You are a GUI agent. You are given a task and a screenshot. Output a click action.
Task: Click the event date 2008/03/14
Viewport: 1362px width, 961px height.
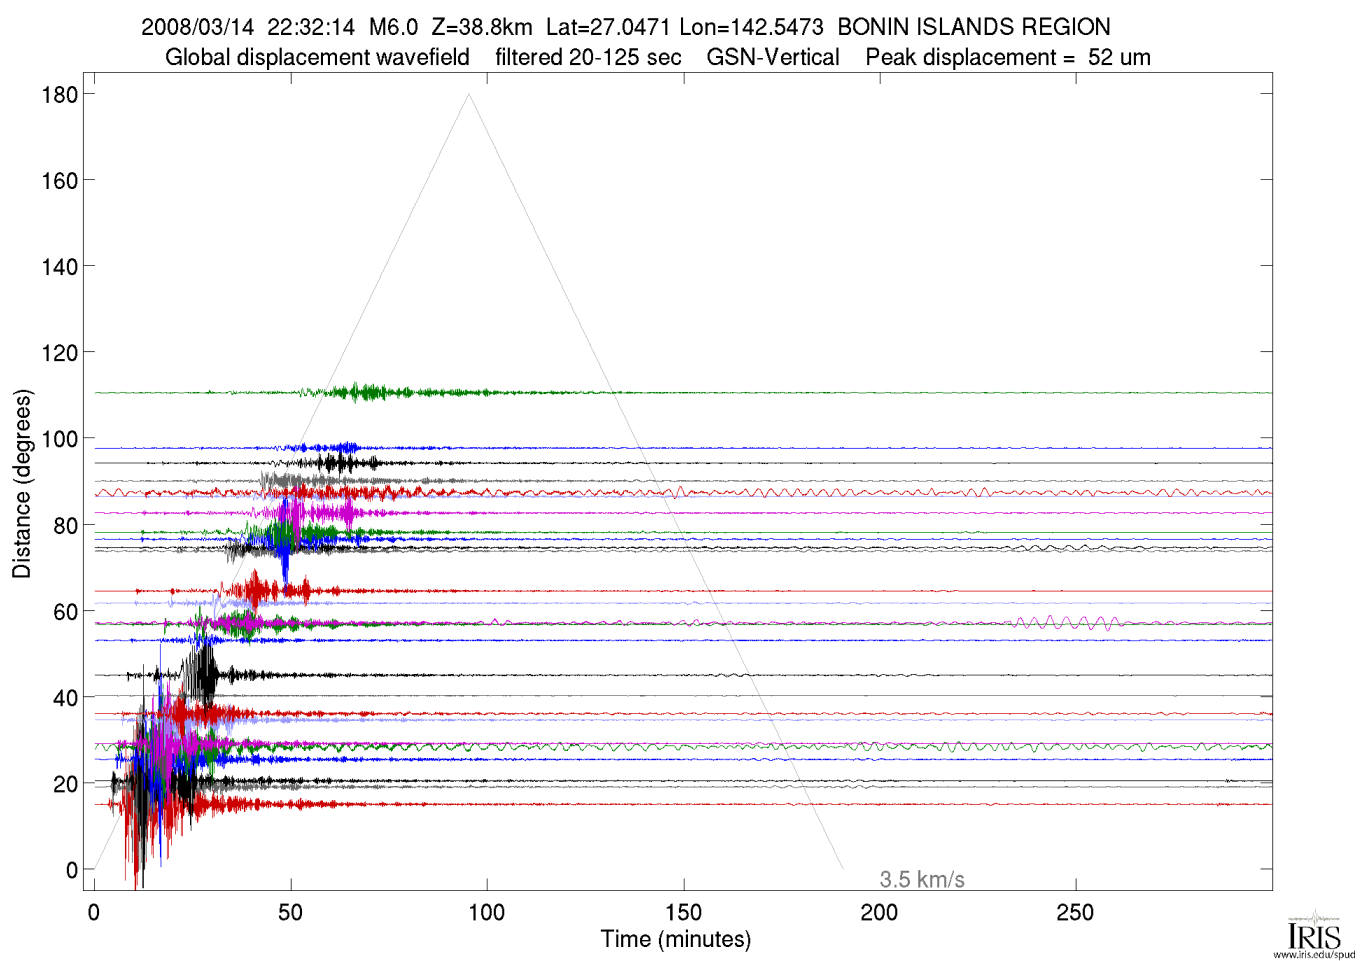point(198,27)
